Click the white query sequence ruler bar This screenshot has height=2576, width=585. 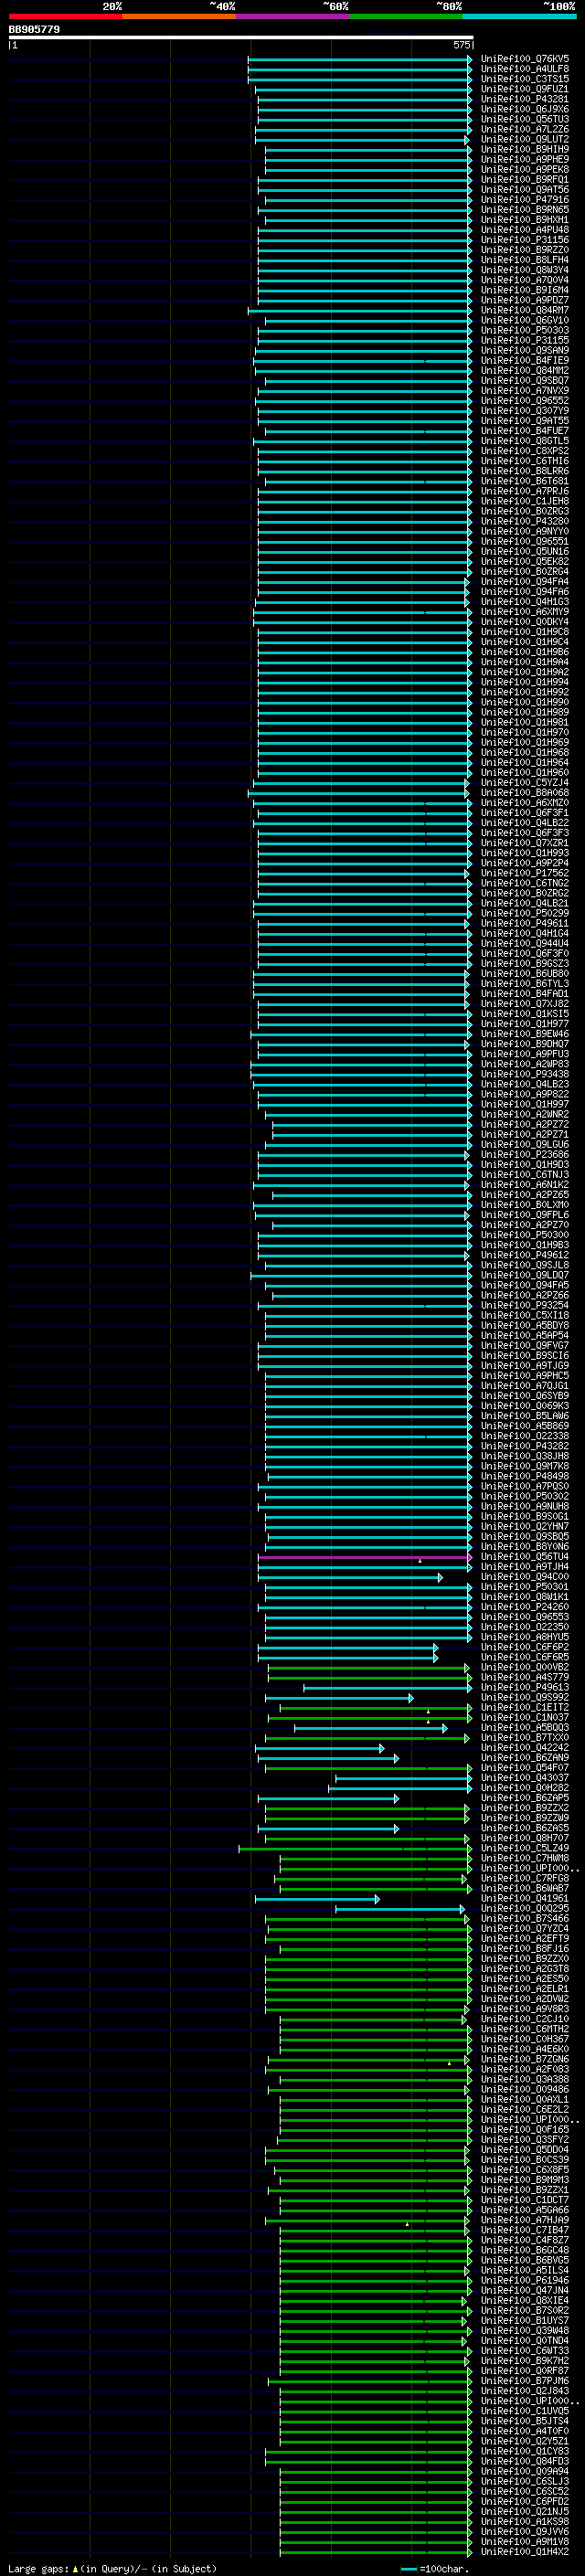pyautogui.click(x=240, y=38)
